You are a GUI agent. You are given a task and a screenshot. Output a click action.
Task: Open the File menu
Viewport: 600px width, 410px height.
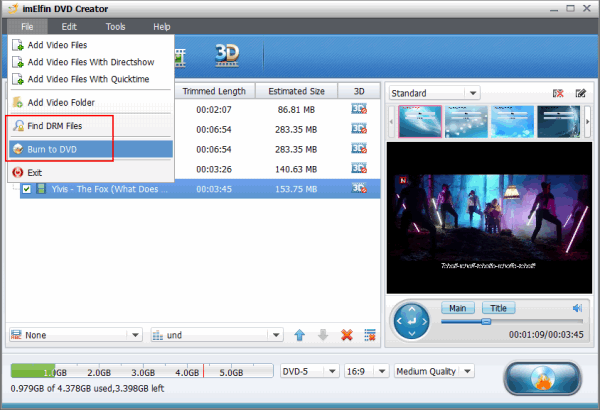click(27, 27)
